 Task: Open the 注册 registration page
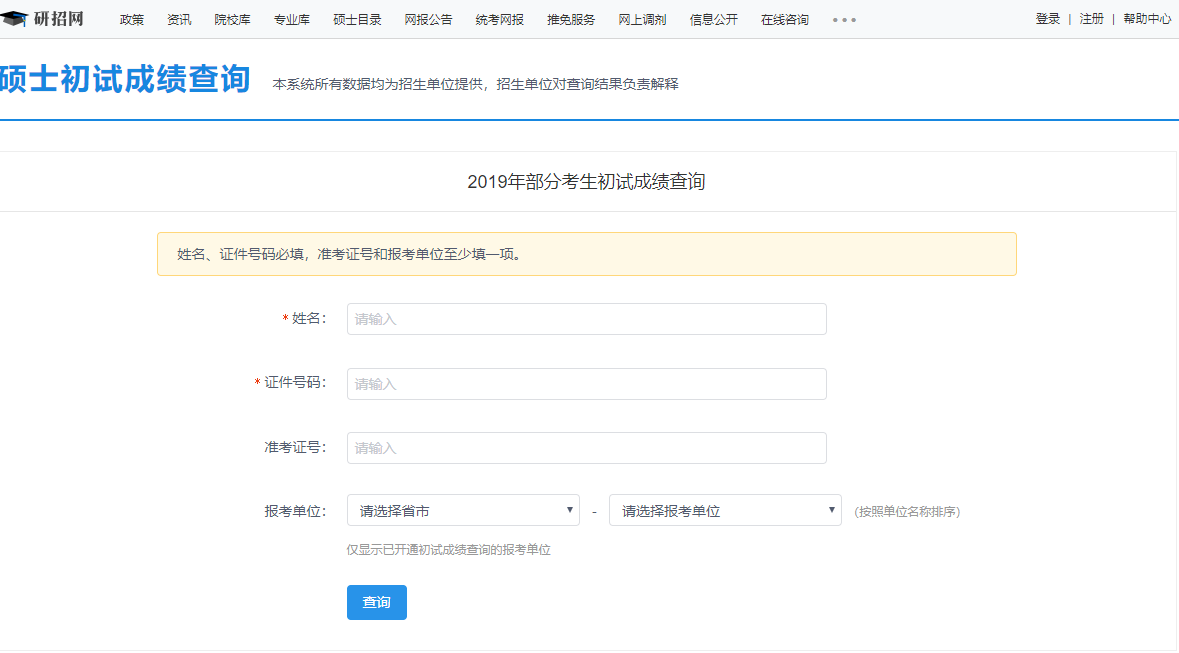(x=1091, y=18)
